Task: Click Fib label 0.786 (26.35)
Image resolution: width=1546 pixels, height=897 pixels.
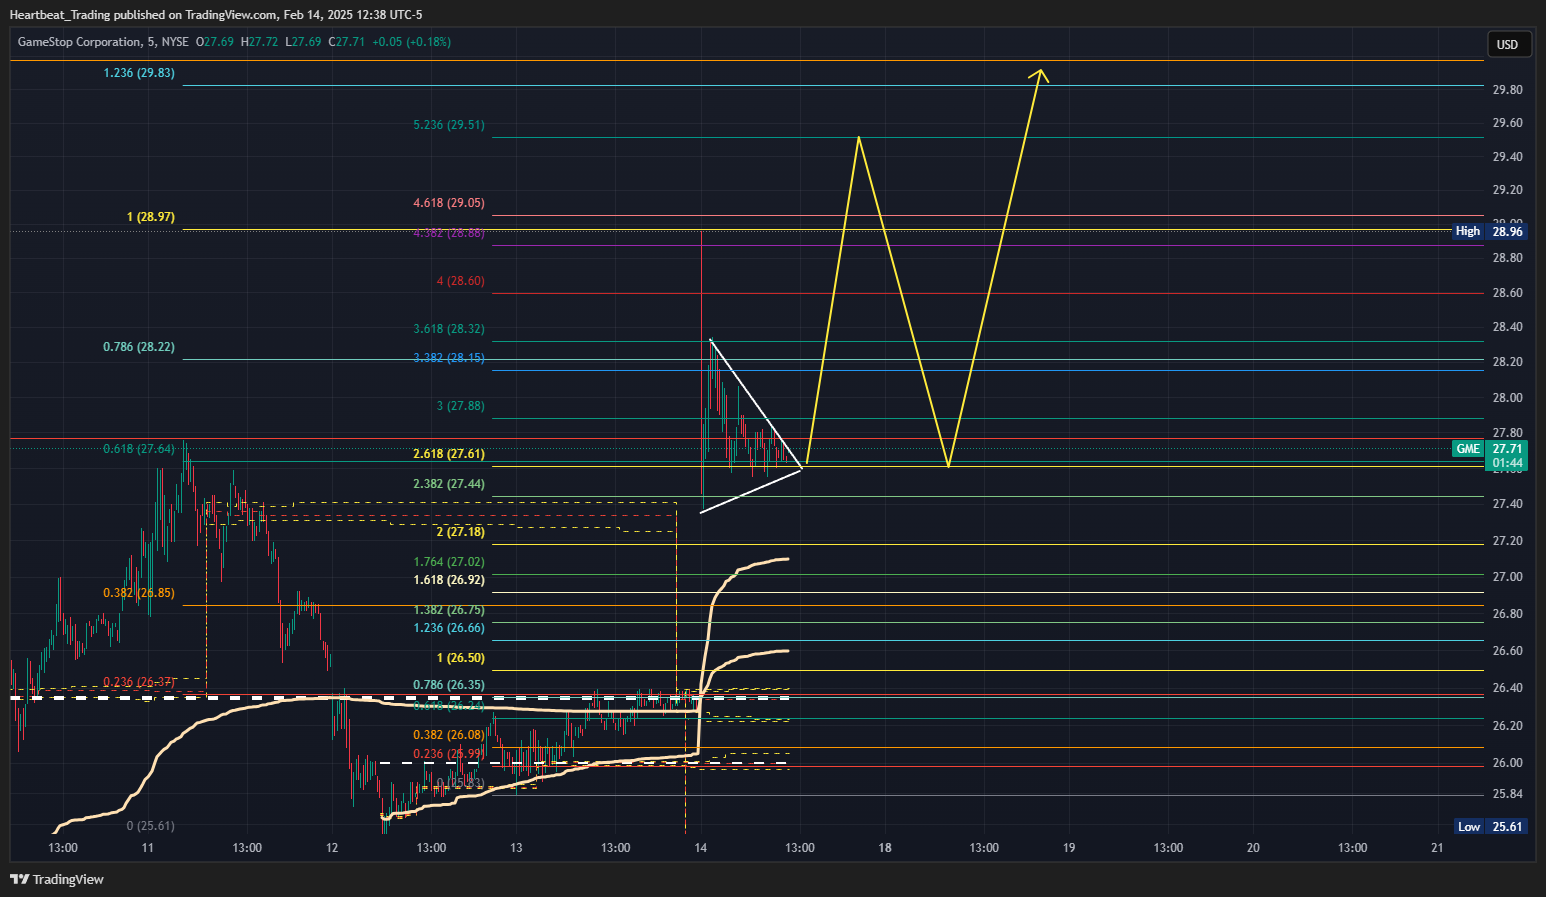Action: click(449, 685)
